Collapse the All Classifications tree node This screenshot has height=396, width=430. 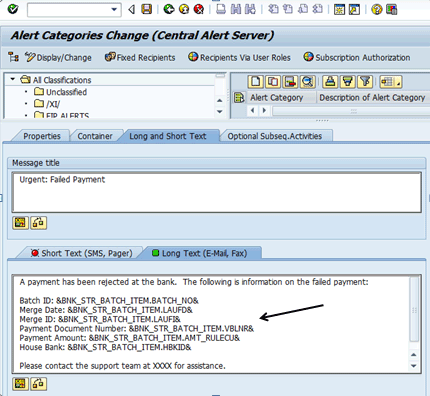13,80
